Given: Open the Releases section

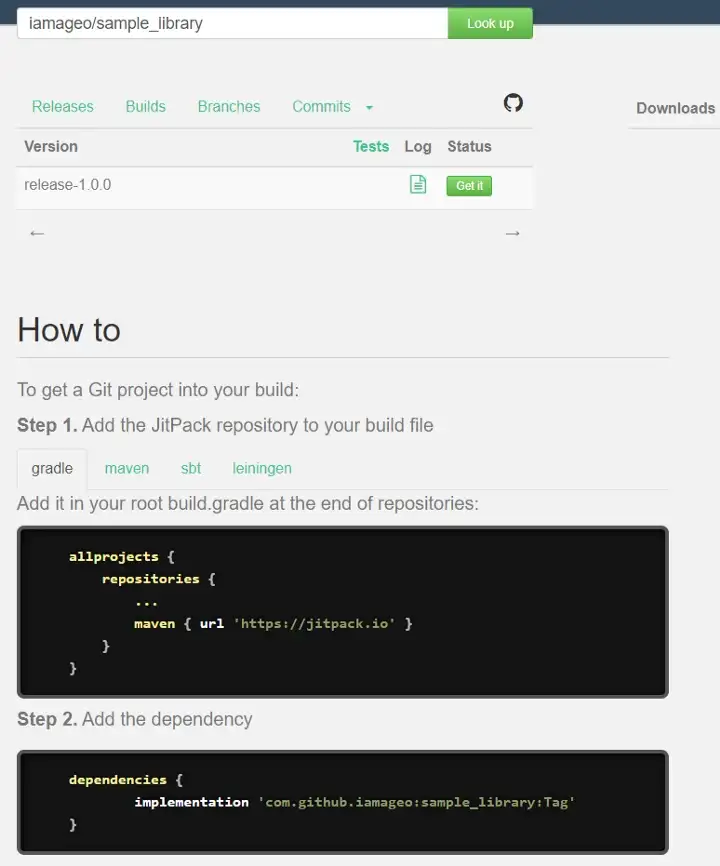Looking at the screenshot, I should 62,106.
